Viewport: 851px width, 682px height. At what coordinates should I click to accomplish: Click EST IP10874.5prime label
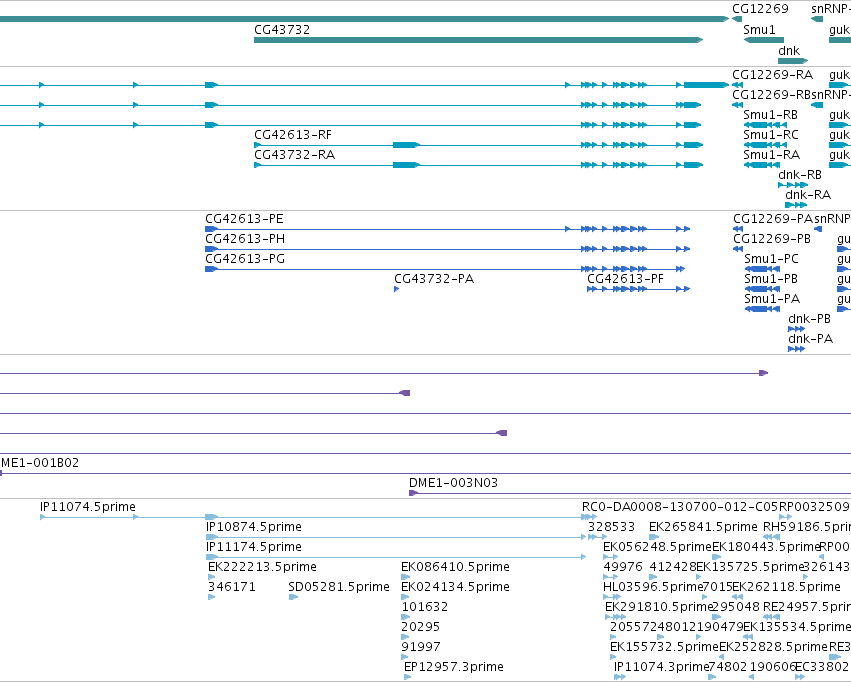coord(253,527)
